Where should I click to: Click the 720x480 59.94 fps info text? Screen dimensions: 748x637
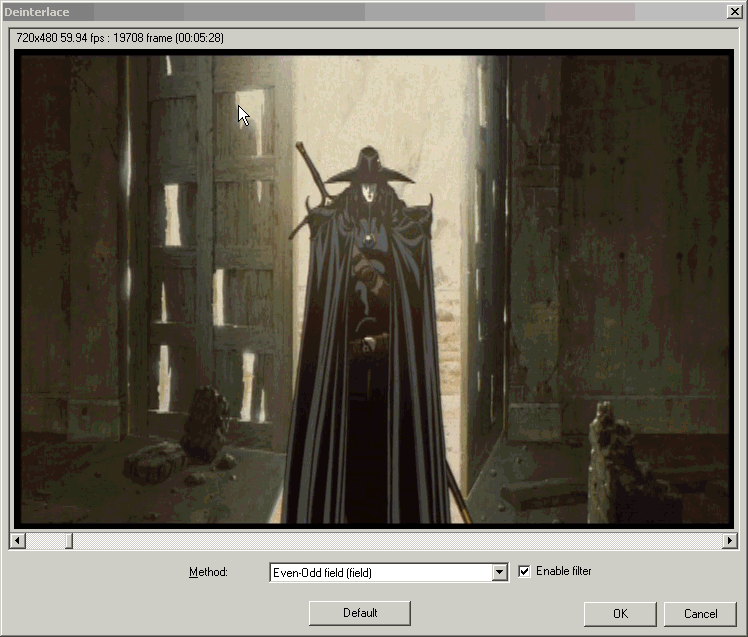click(x=120, y=38)
